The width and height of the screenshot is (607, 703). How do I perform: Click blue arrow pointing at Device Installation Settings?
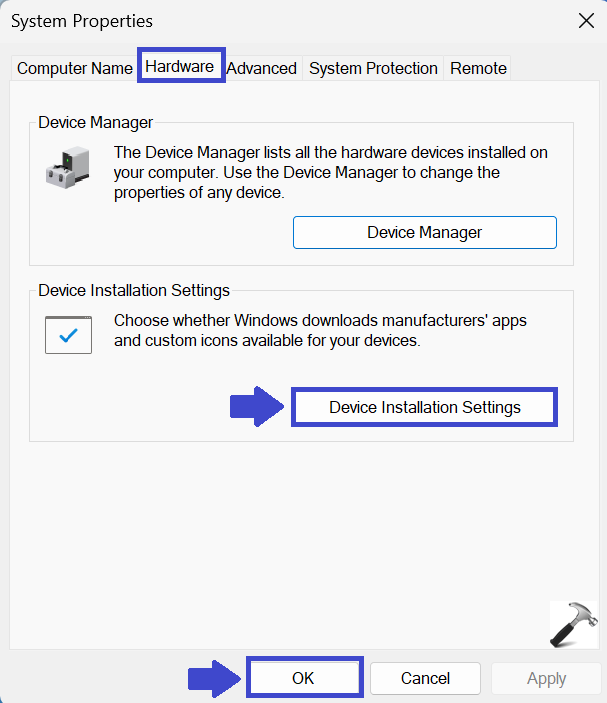(x=258, y=407)
